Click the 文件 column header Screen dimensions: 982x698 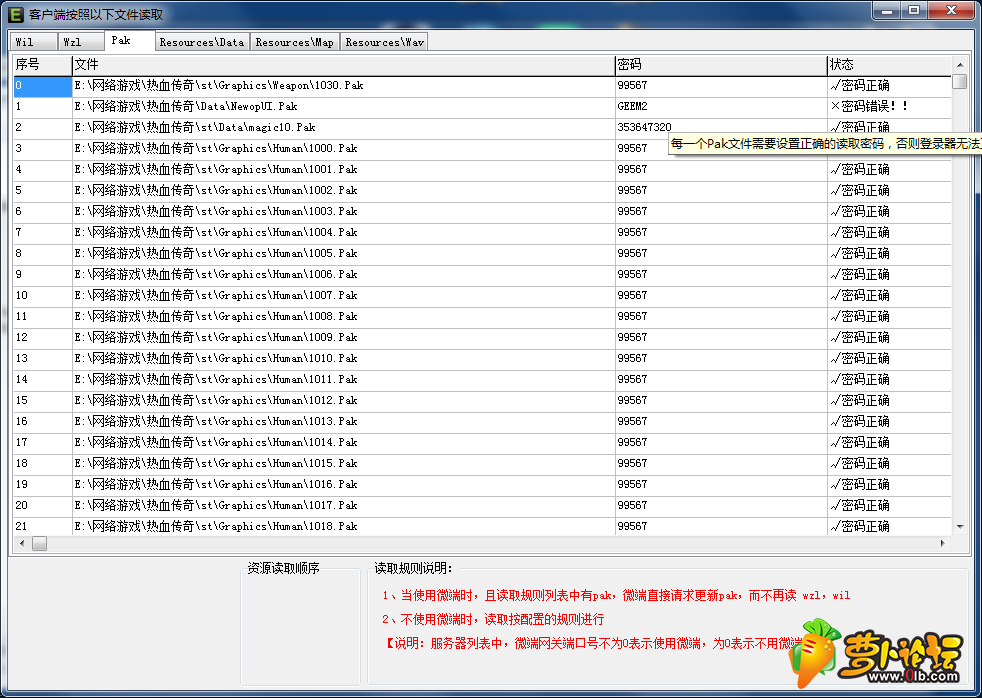pos(344,64)
